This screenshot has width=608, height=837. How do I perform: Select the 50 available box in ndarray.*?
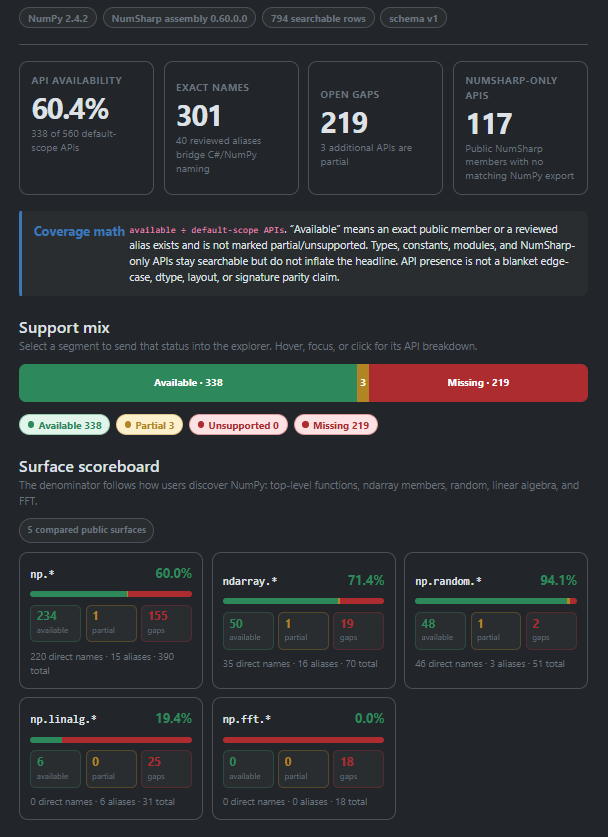248,630
